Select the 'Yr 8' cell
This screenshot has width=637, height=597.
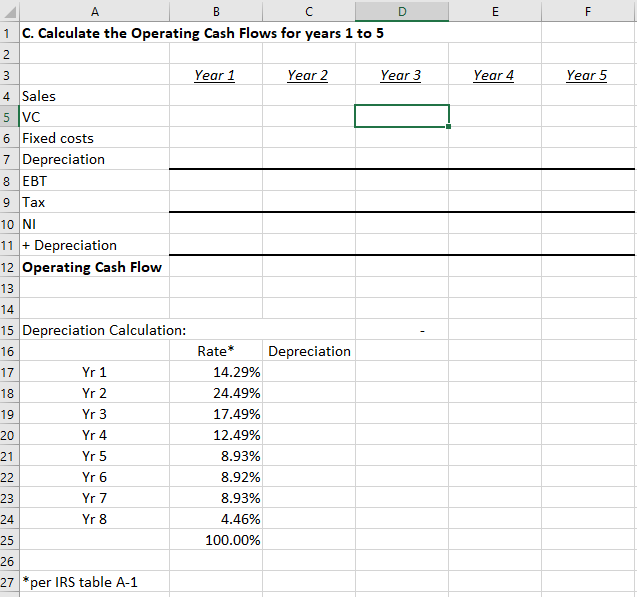click(94, 519)
